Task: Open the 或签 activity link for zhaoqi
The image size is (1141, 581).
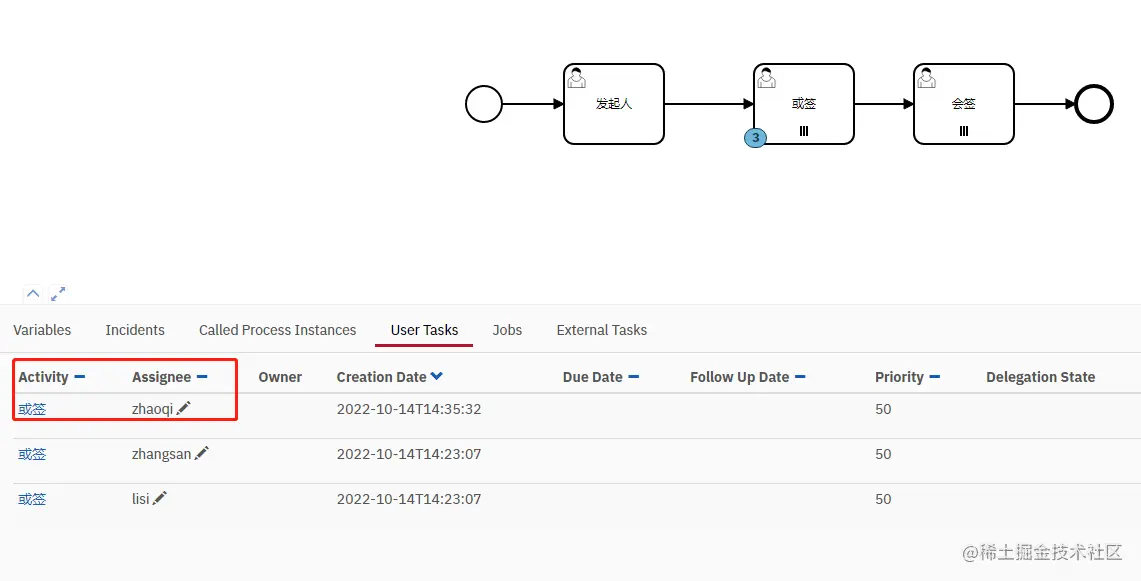Action: [x=32, y=409]
